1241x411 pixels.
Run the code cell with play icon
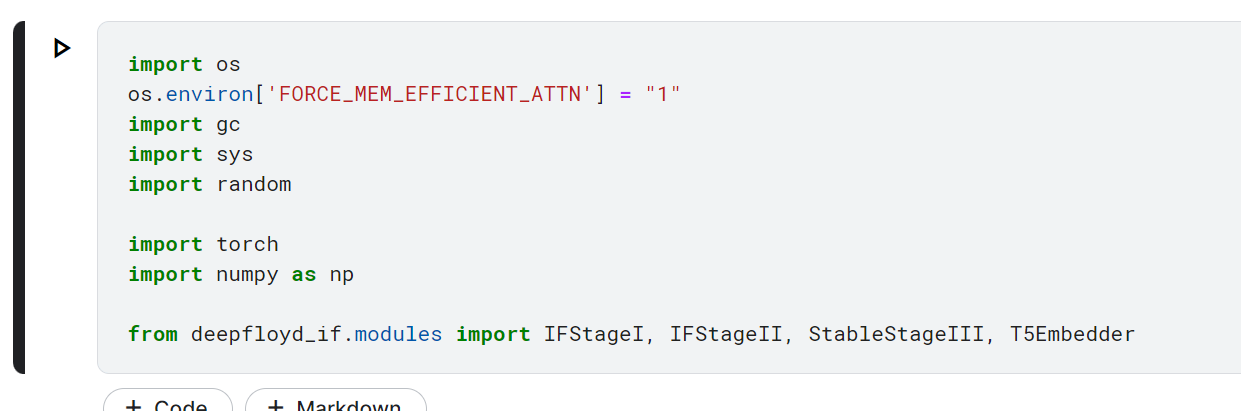click(x=62, y=48)
